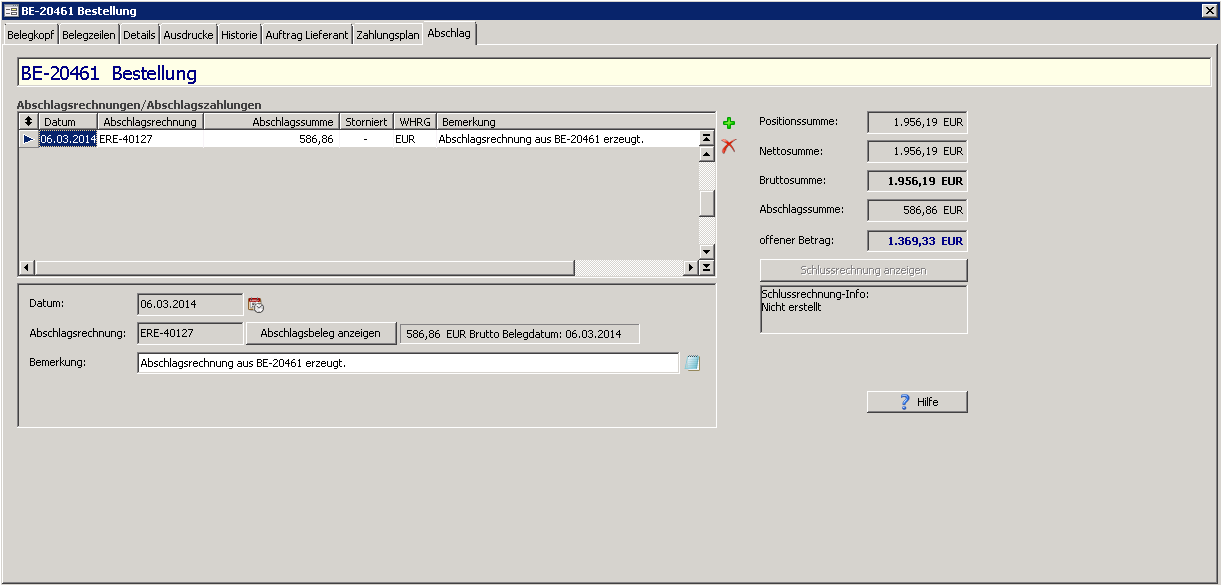Viewport: 1221px width, 585px height.
Task: Select the row marker arrow of the ERE-40127 row
Action: coord(28,139)
